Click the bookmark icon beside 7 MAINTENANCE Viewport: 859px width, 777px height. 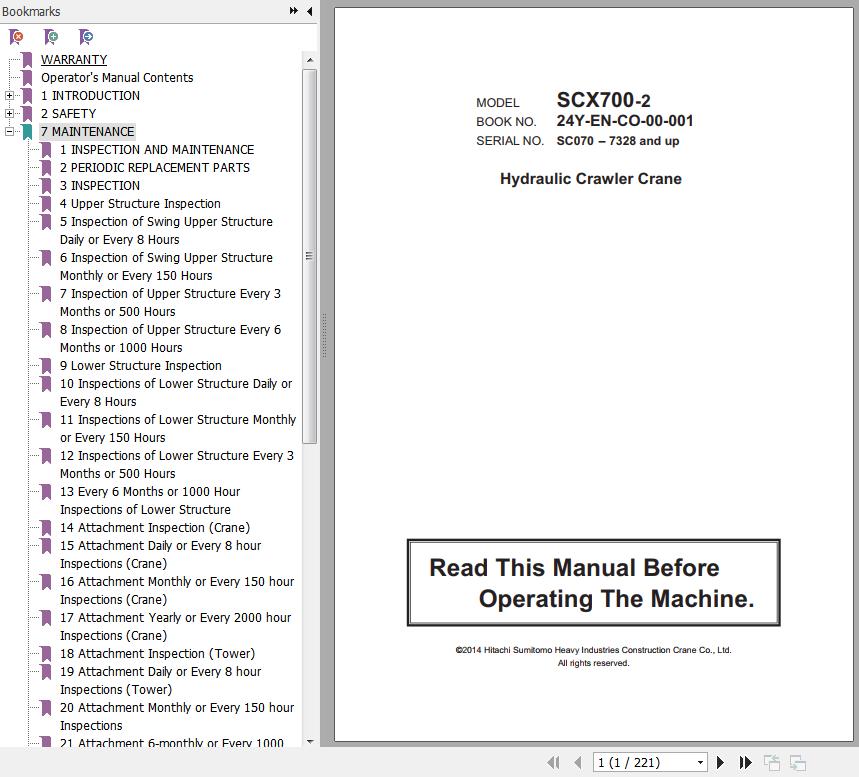click(x=27, y=132)
